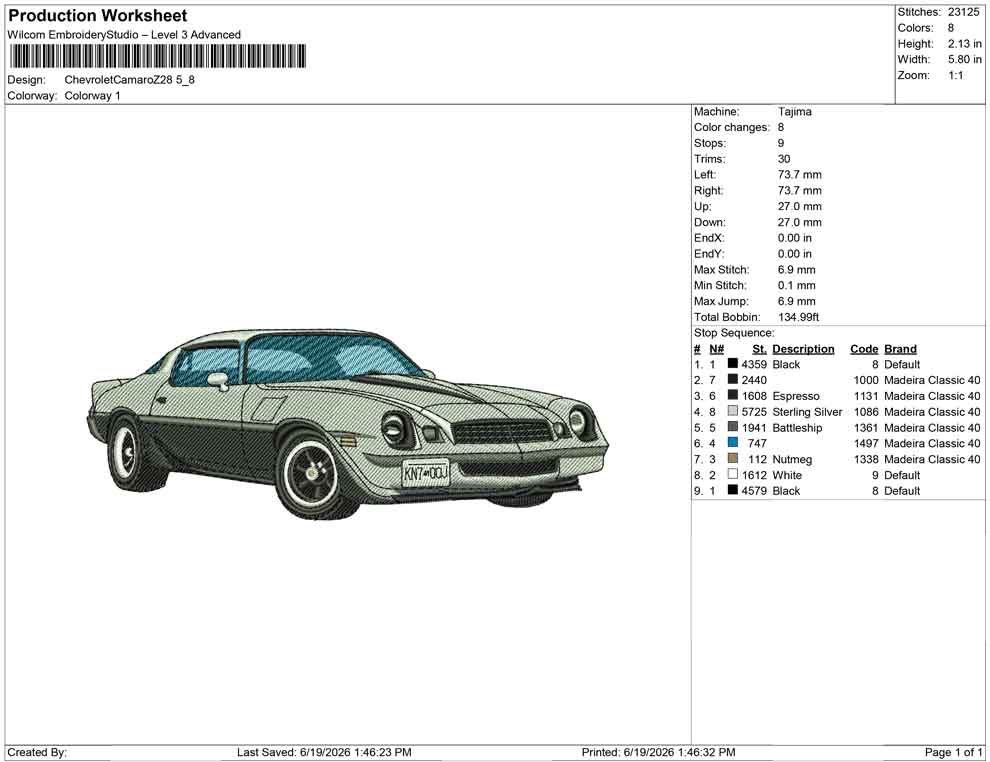Click the Min Stitch value 0.1 mm

[797, 285]
